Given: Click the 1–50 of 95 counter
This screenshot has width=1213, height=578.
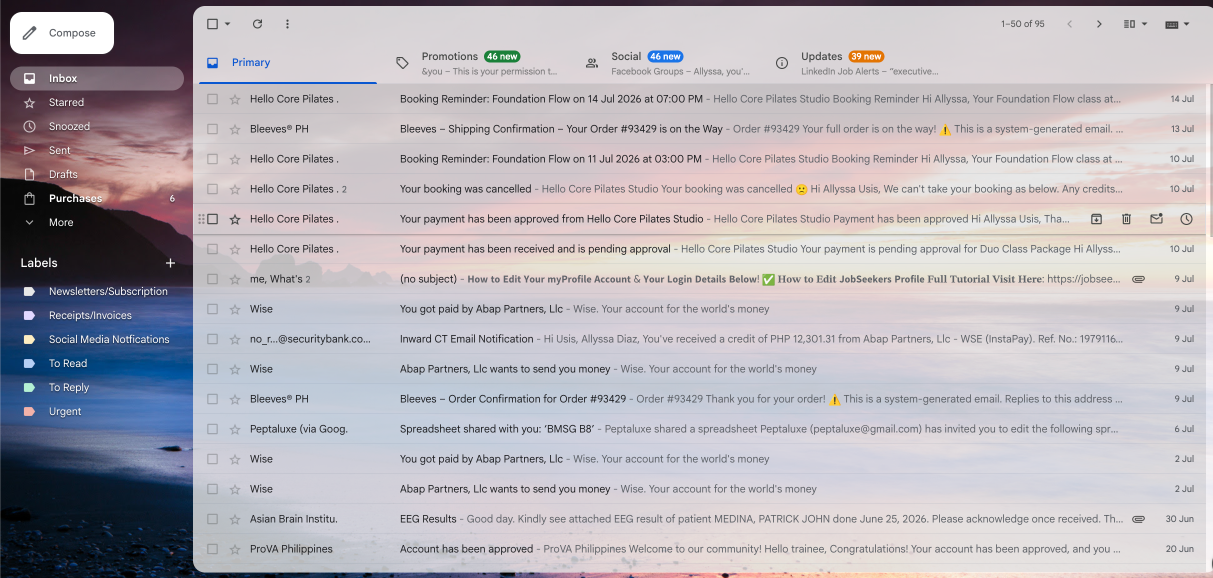Looking at the screenshot, I should (x=1023, y=24).
